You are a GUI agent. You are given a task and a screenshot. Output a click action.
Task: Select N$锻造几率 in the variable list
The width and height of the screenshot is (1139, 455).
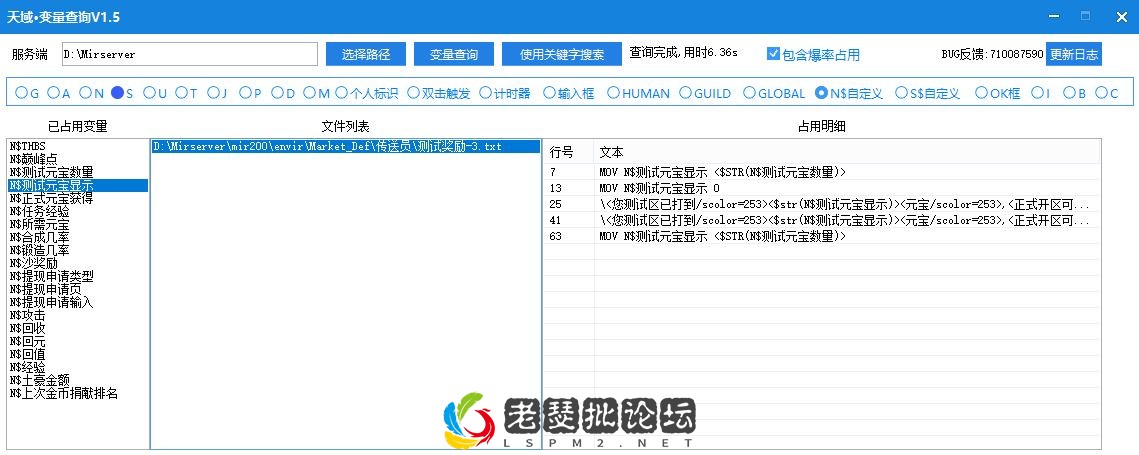(77, 250)
